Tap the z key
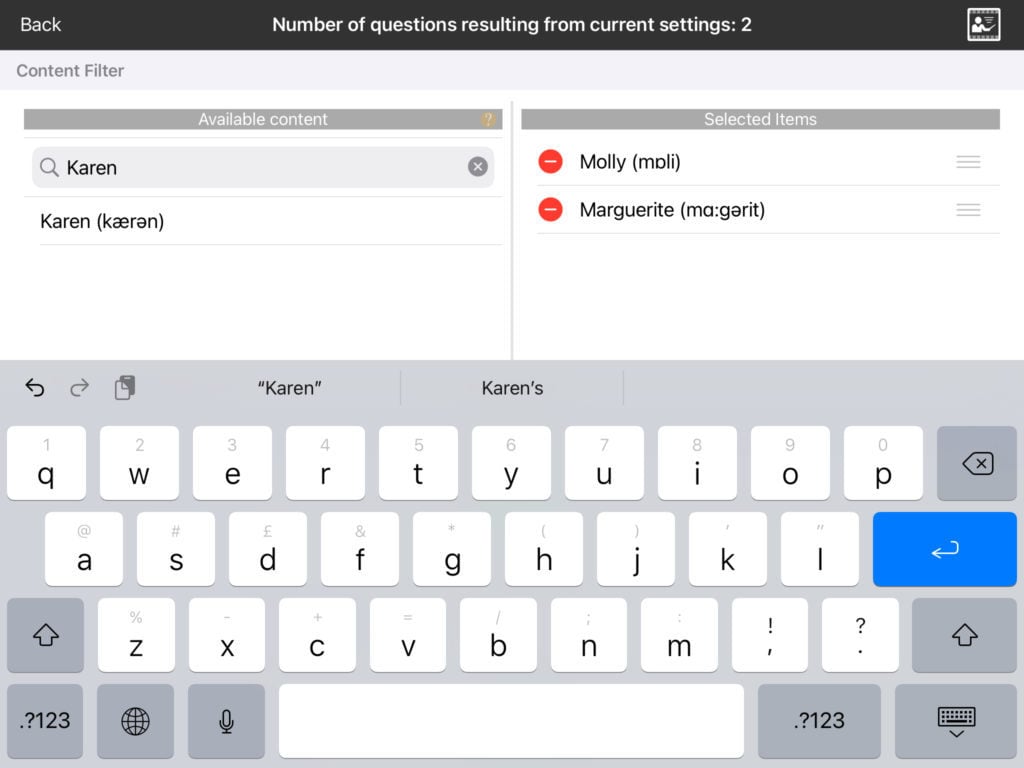The height and width of the screenshot is (768, 1024). coord(136,635)
